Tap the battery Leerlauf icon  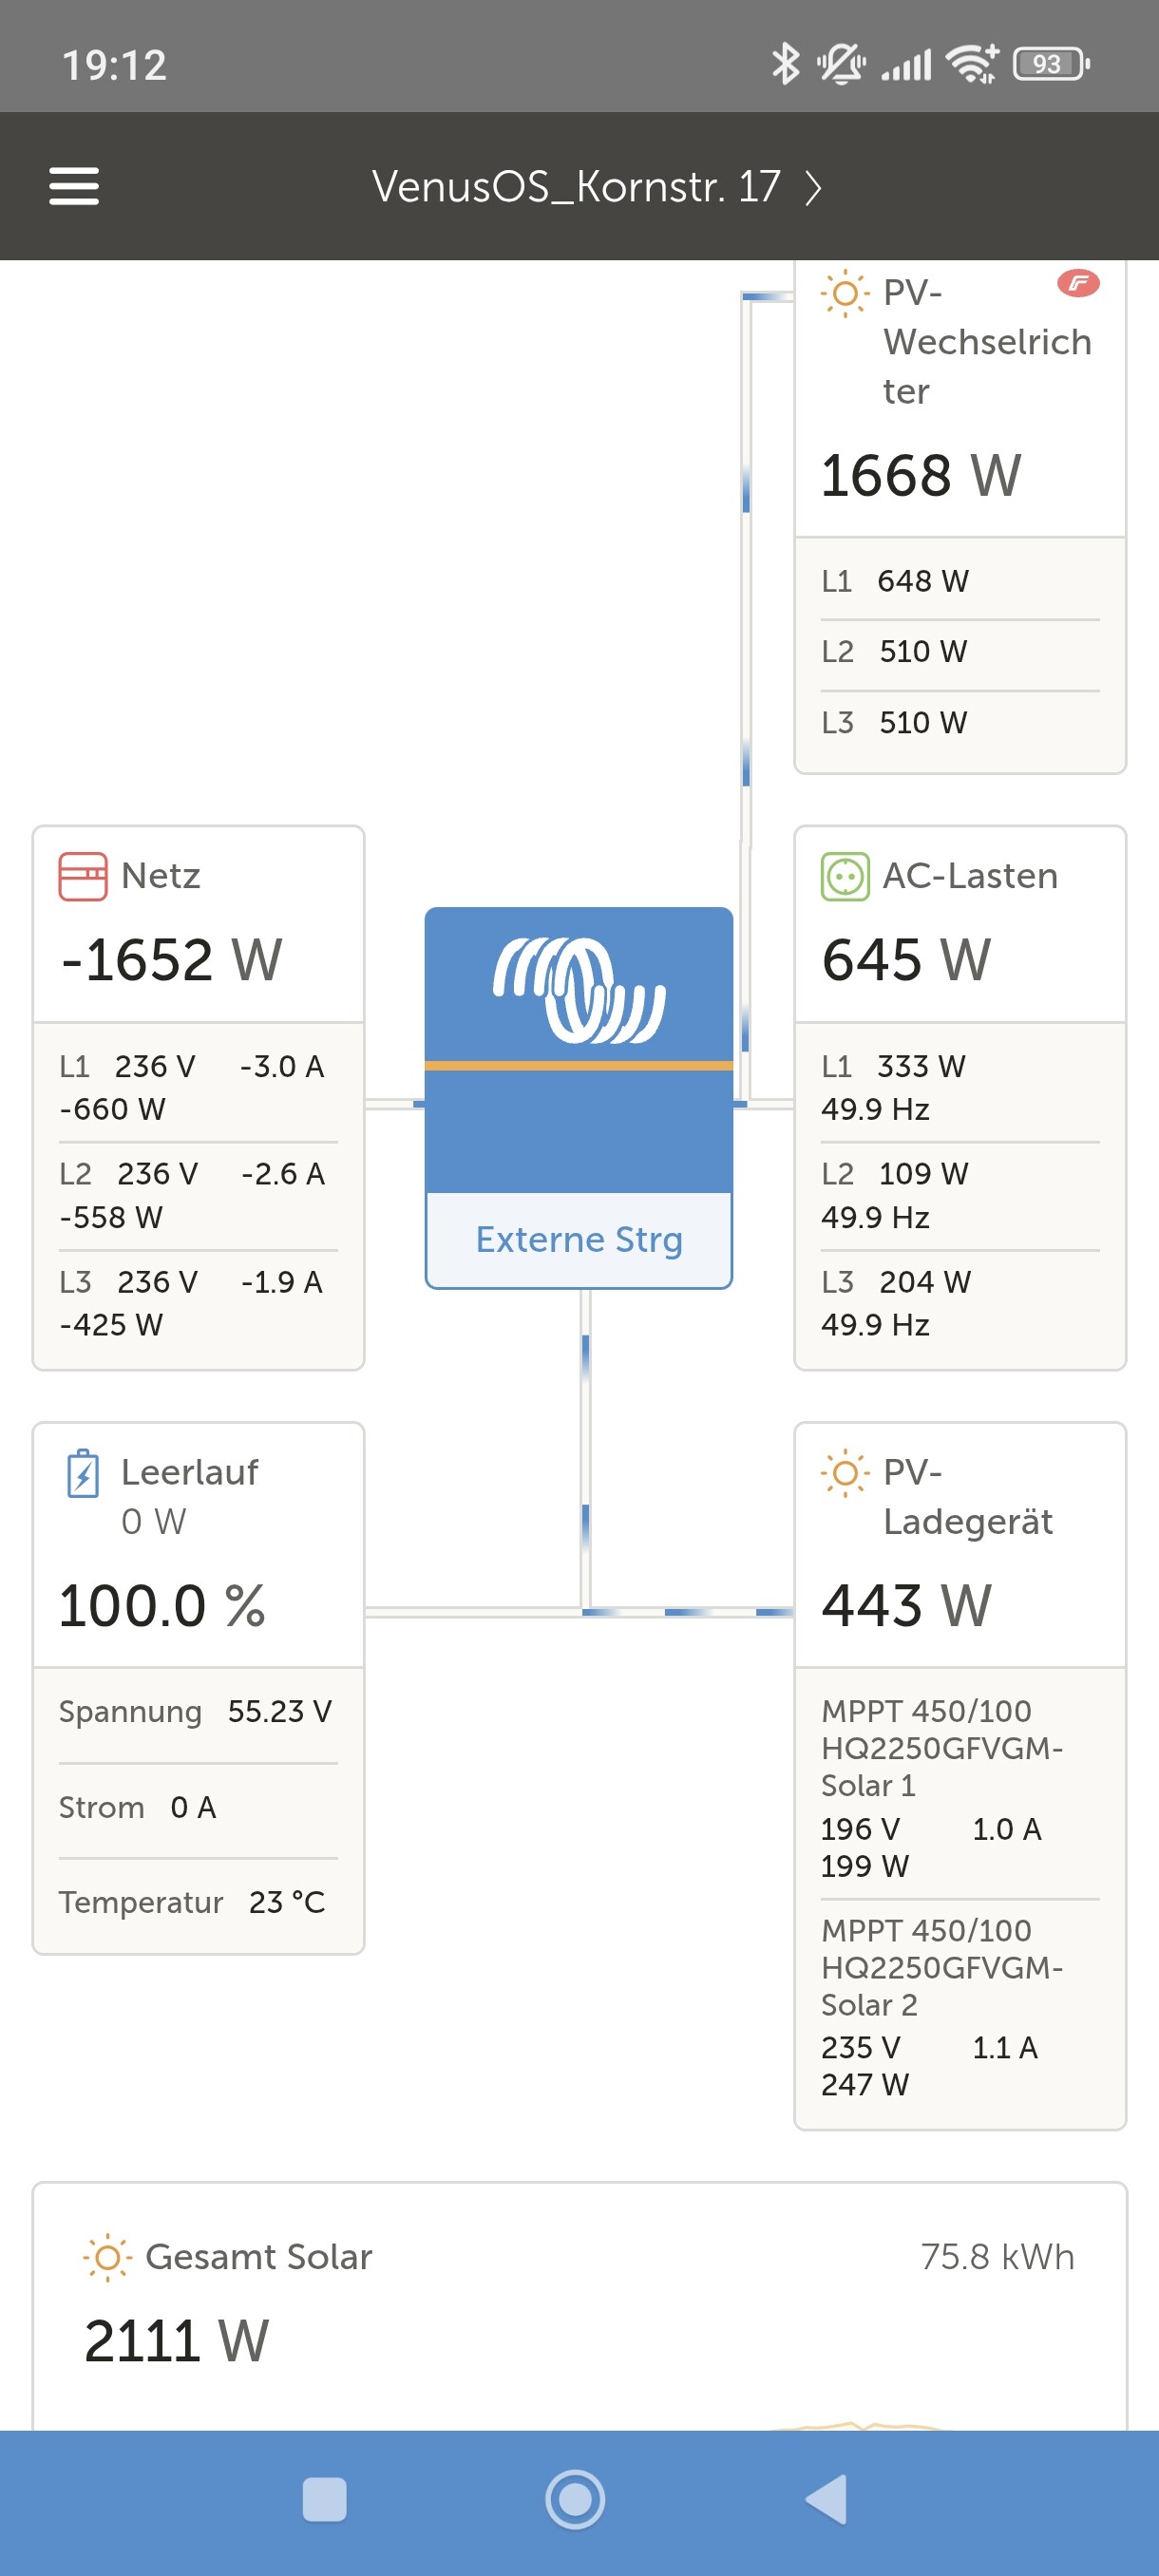83,1473
